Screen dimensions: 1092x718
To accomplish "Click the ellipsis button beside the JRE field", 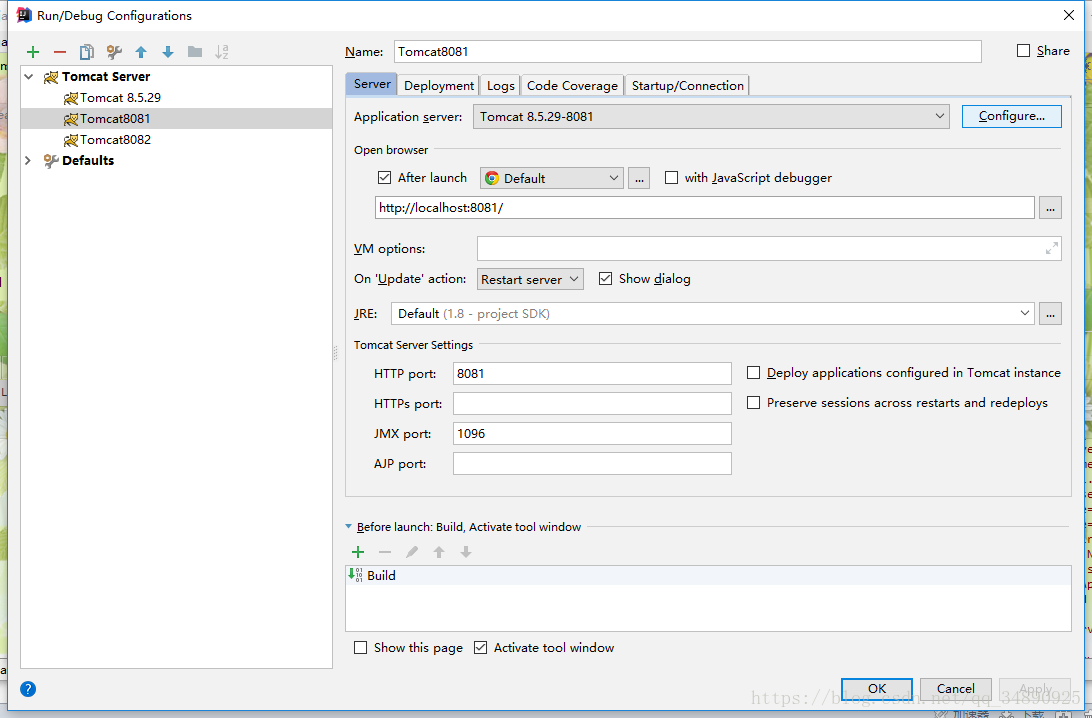I will coord(1050,313).
